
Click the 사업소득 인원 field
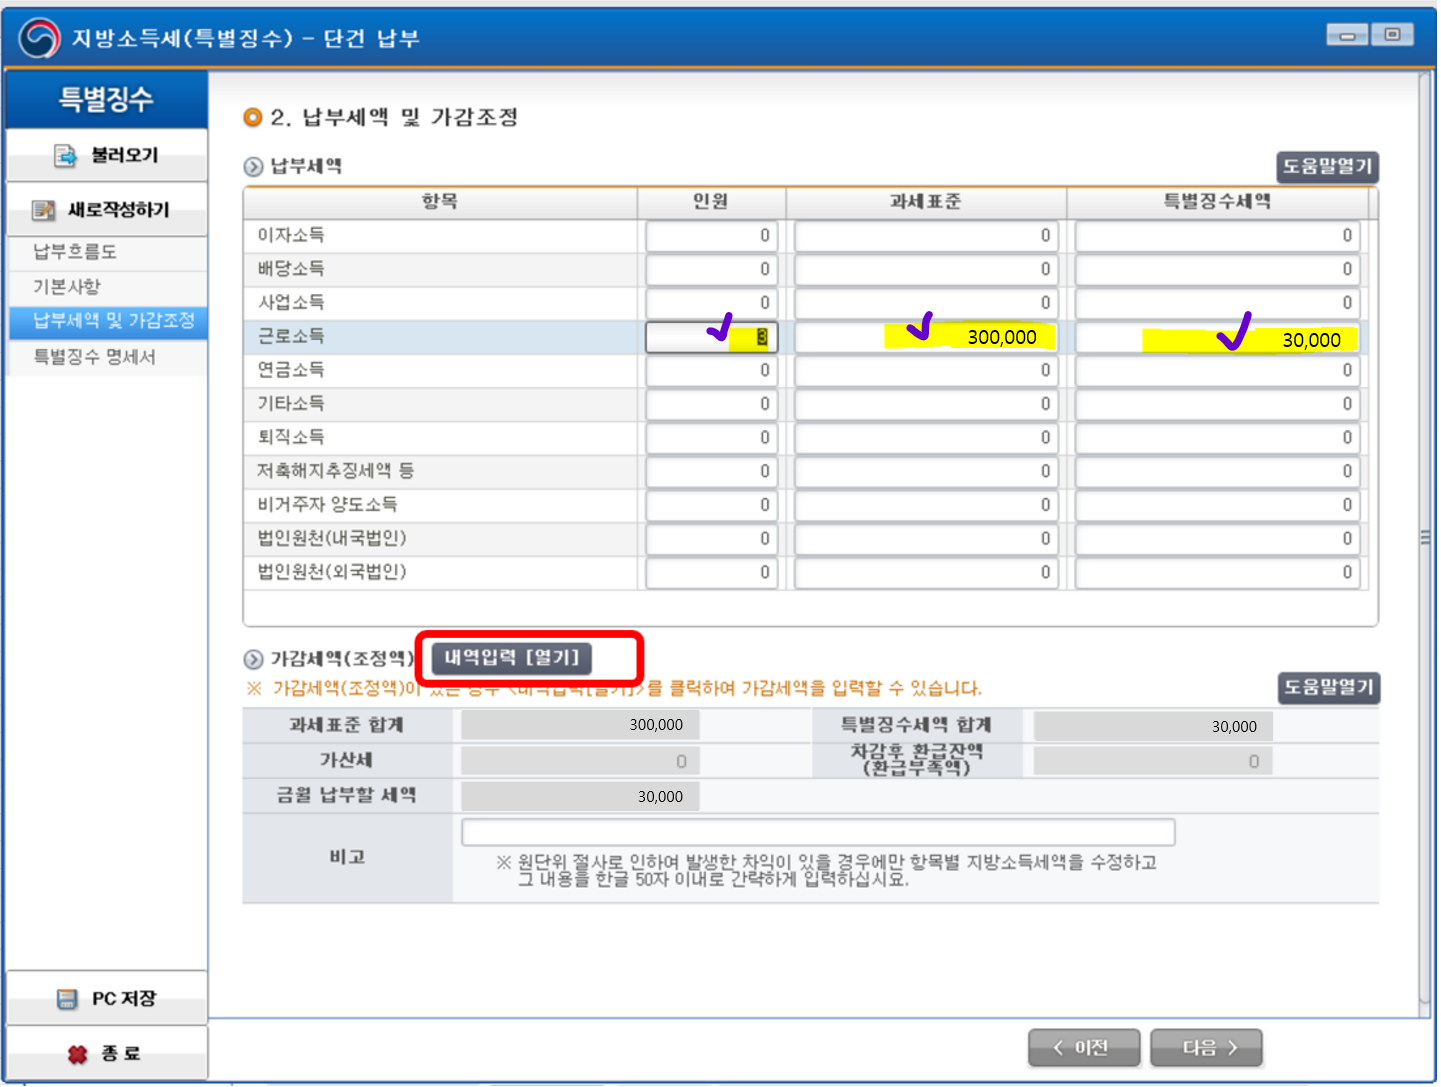coord(711,303)
